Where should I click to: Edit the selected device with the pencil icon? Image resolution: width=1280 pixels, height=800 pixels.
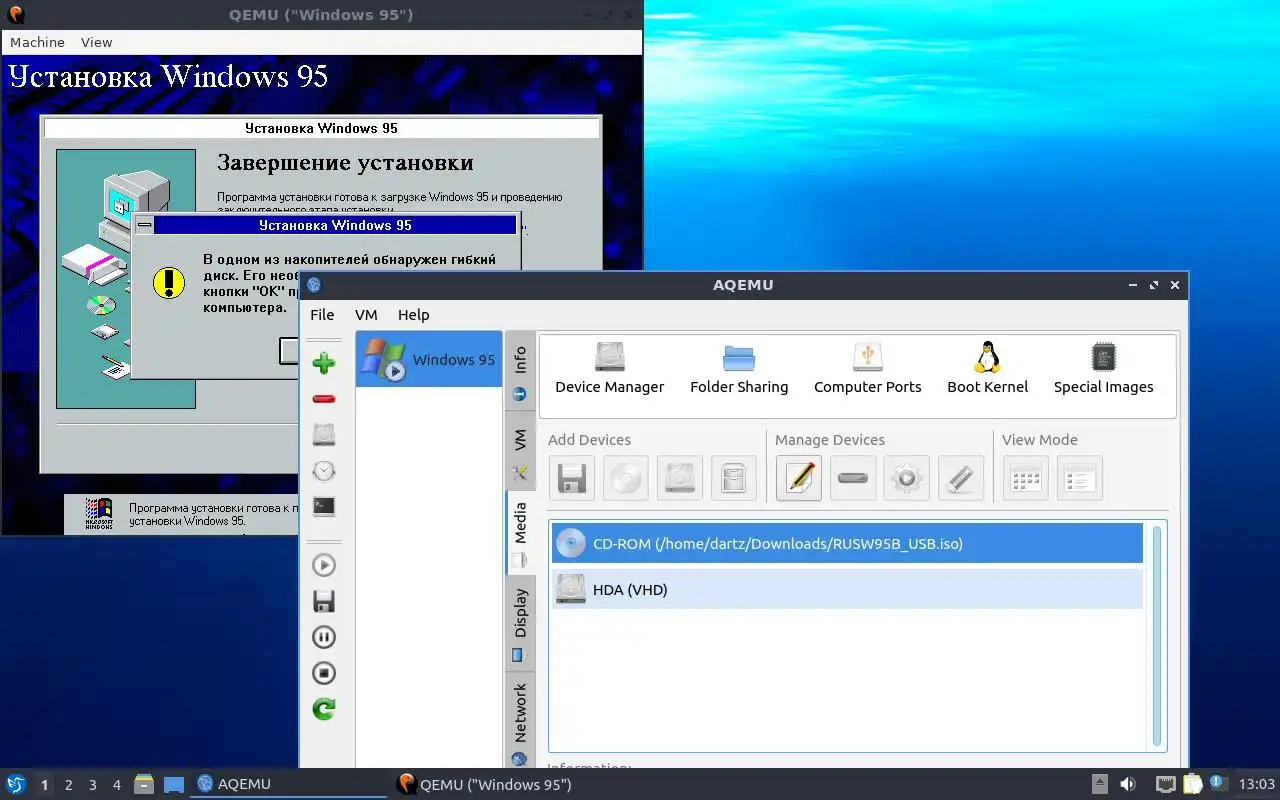(799, 478)
